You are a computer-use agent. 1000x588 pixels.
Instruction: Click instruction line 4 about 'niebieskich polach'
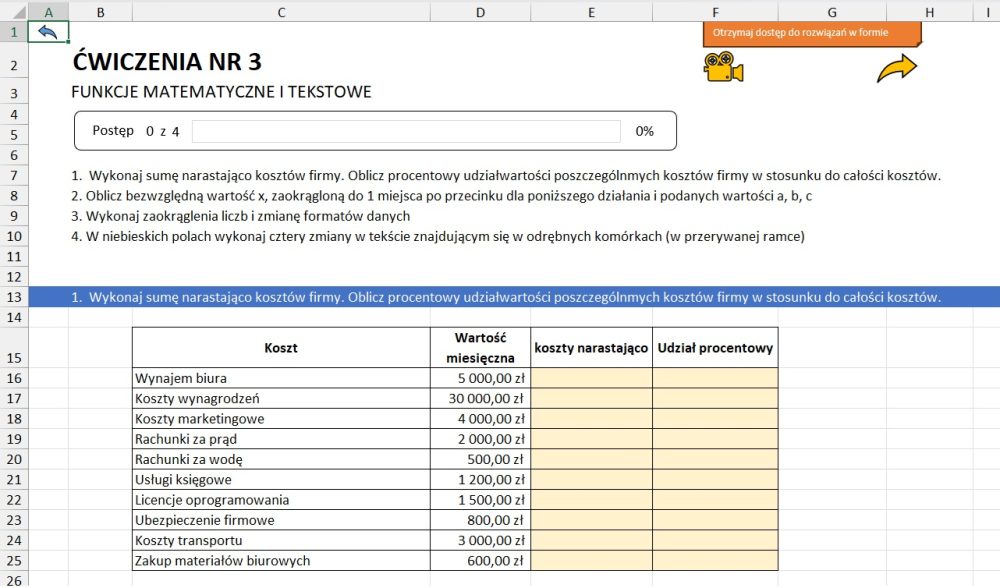(438, 237)
